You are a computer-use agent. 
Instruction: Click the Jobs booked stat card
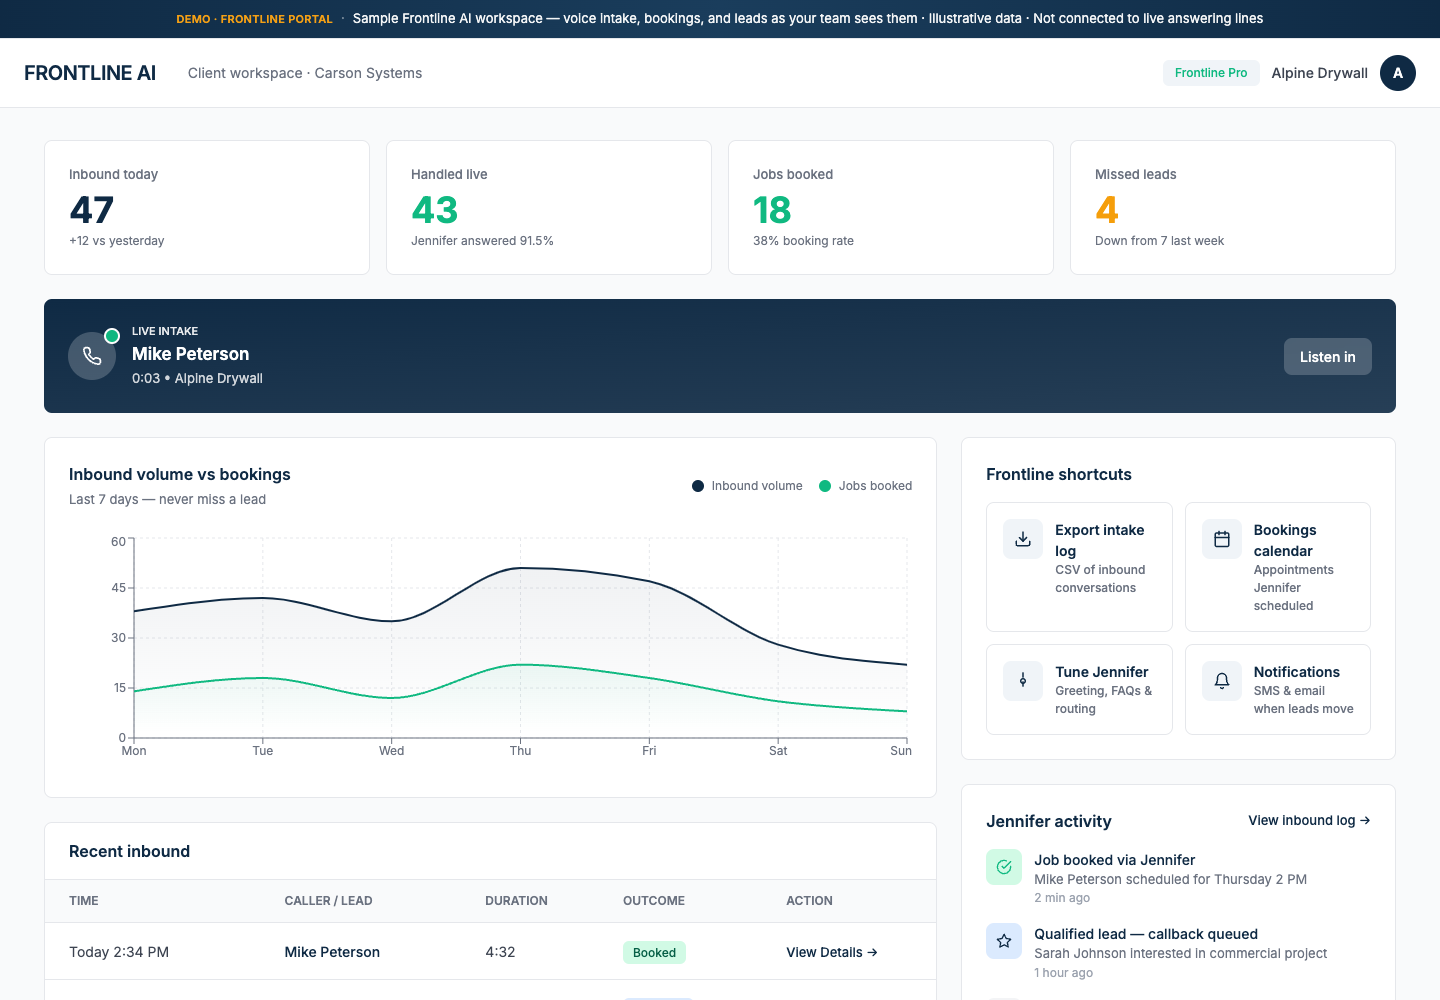pos(891,207)
